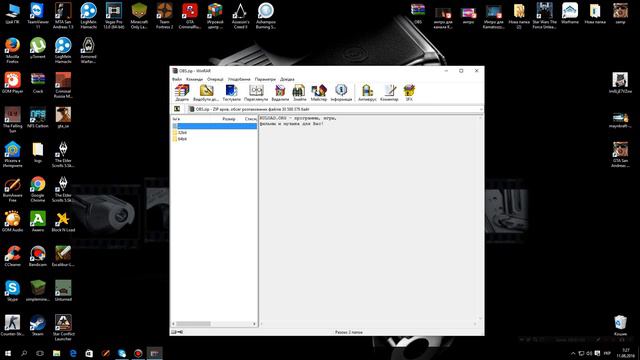This screenshot has height=360, width=640.
Task: Click the SFX toolbar icon
Action: click(409, 93)
